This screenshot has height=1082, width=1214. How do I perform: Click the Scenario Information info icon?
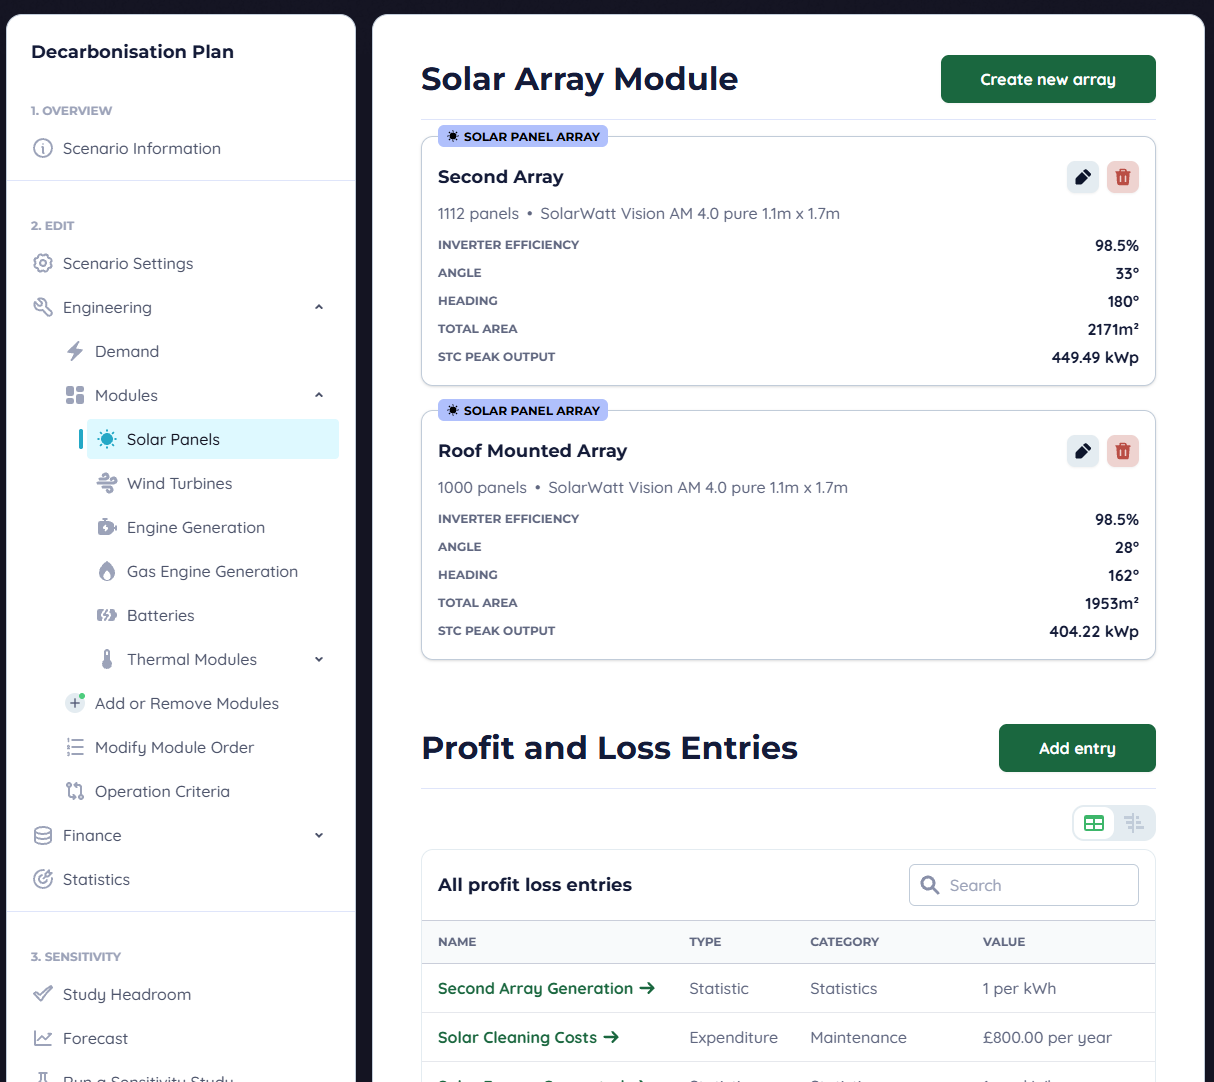tap(43, 148)
